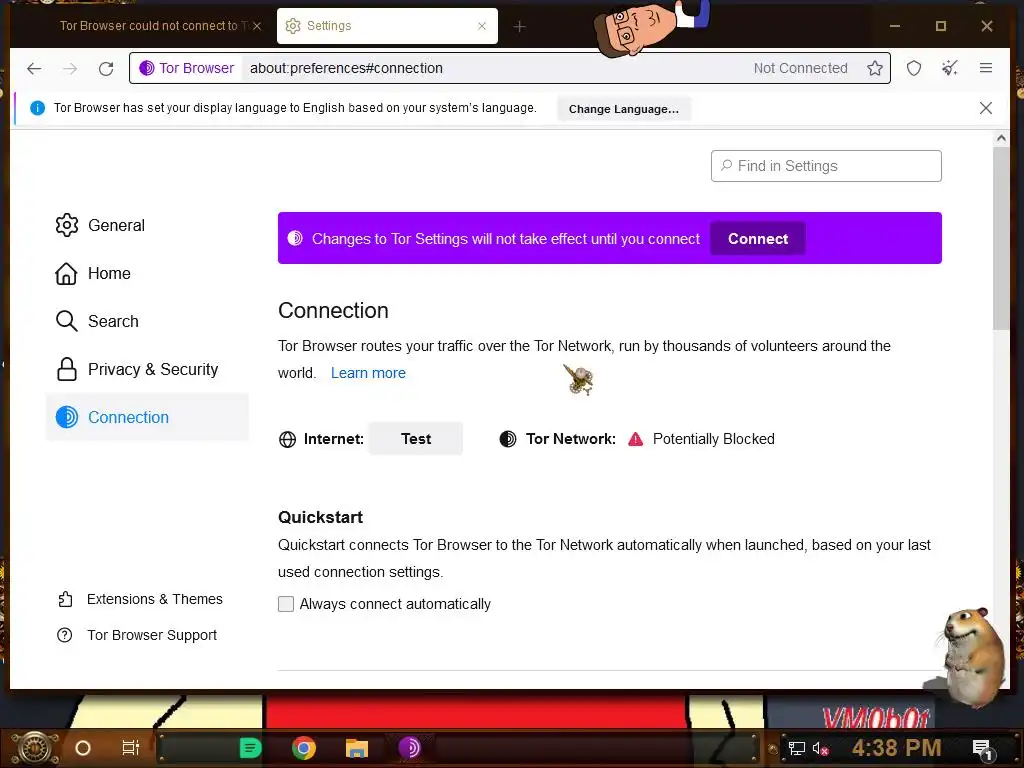Open General settings category
This screenshot has width=1024, height=768.
point(147,225)
